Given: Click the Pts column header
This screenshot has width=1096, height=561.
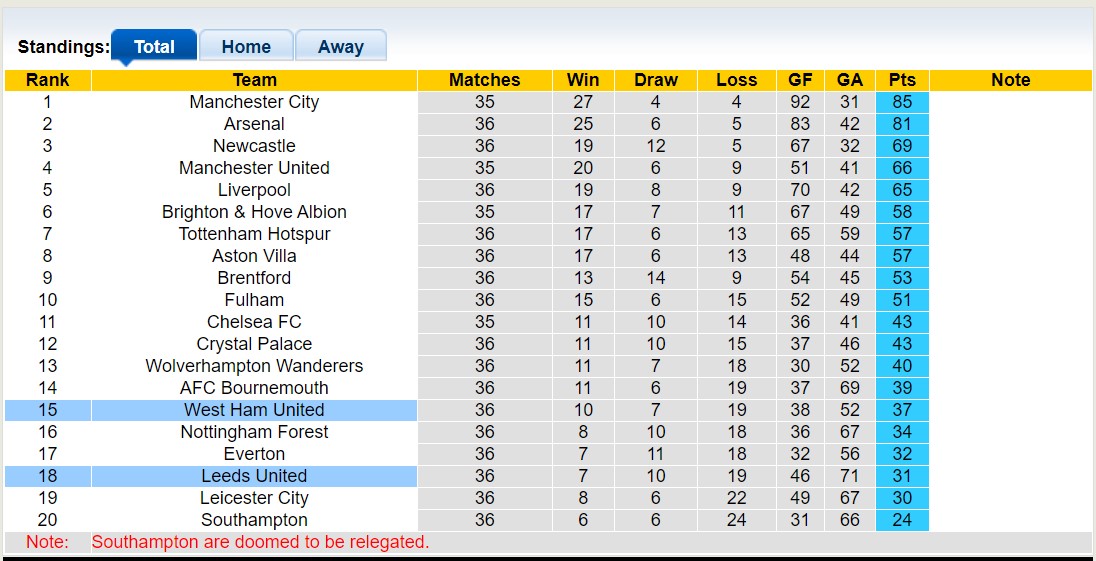Looking at the screenshot, I should [x=902, y=80].
